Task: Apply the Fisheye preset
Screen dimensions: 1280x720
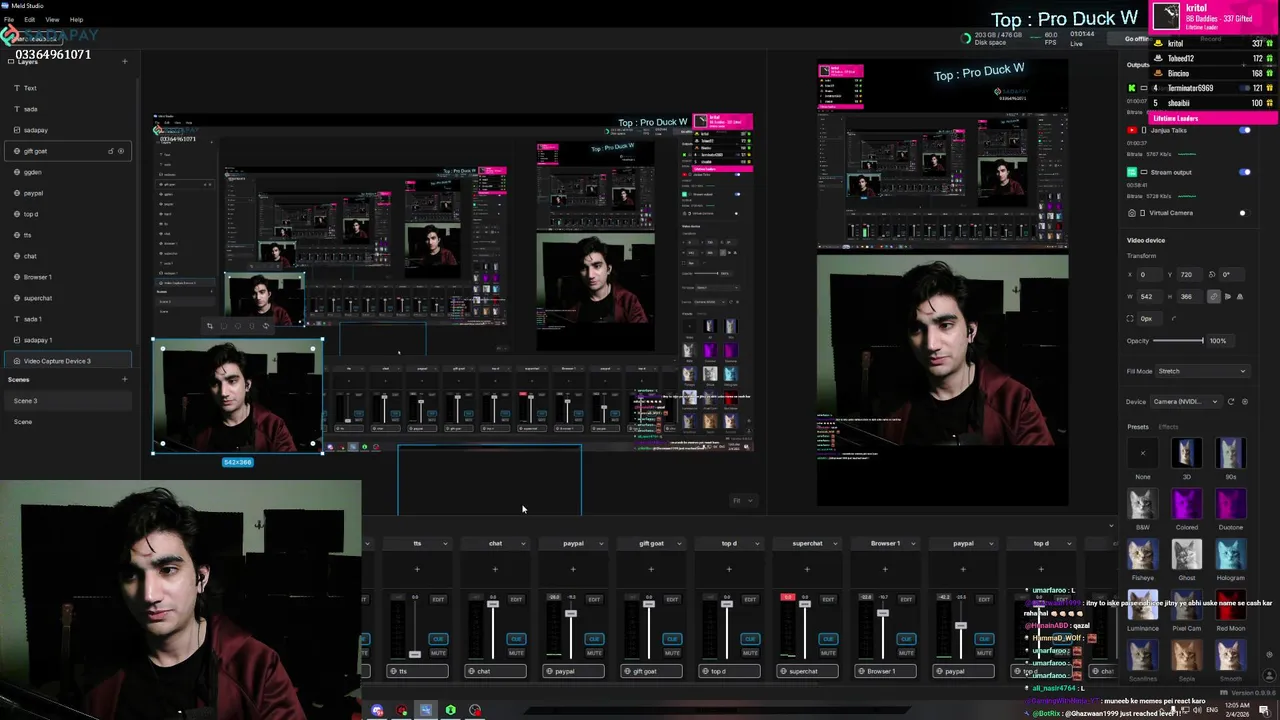Action: tap(1143, 554)
